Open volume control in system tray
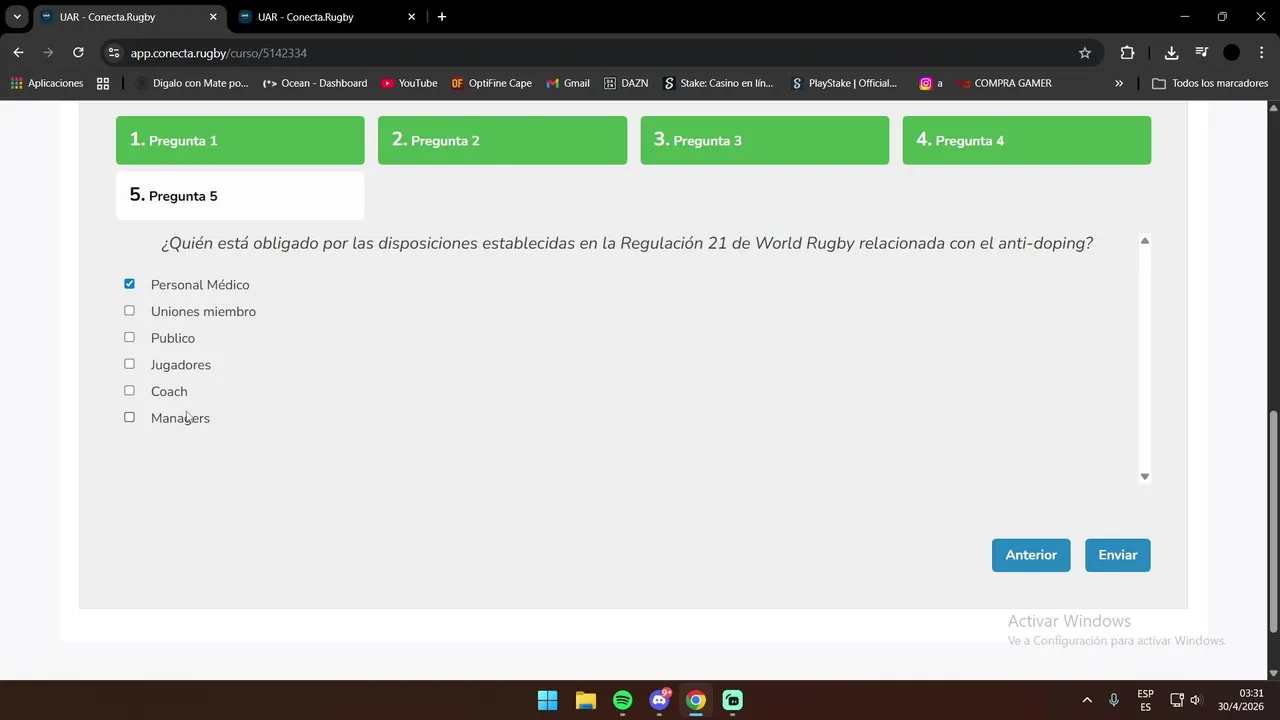The image size is (1280, 720). coord(1195,700)
